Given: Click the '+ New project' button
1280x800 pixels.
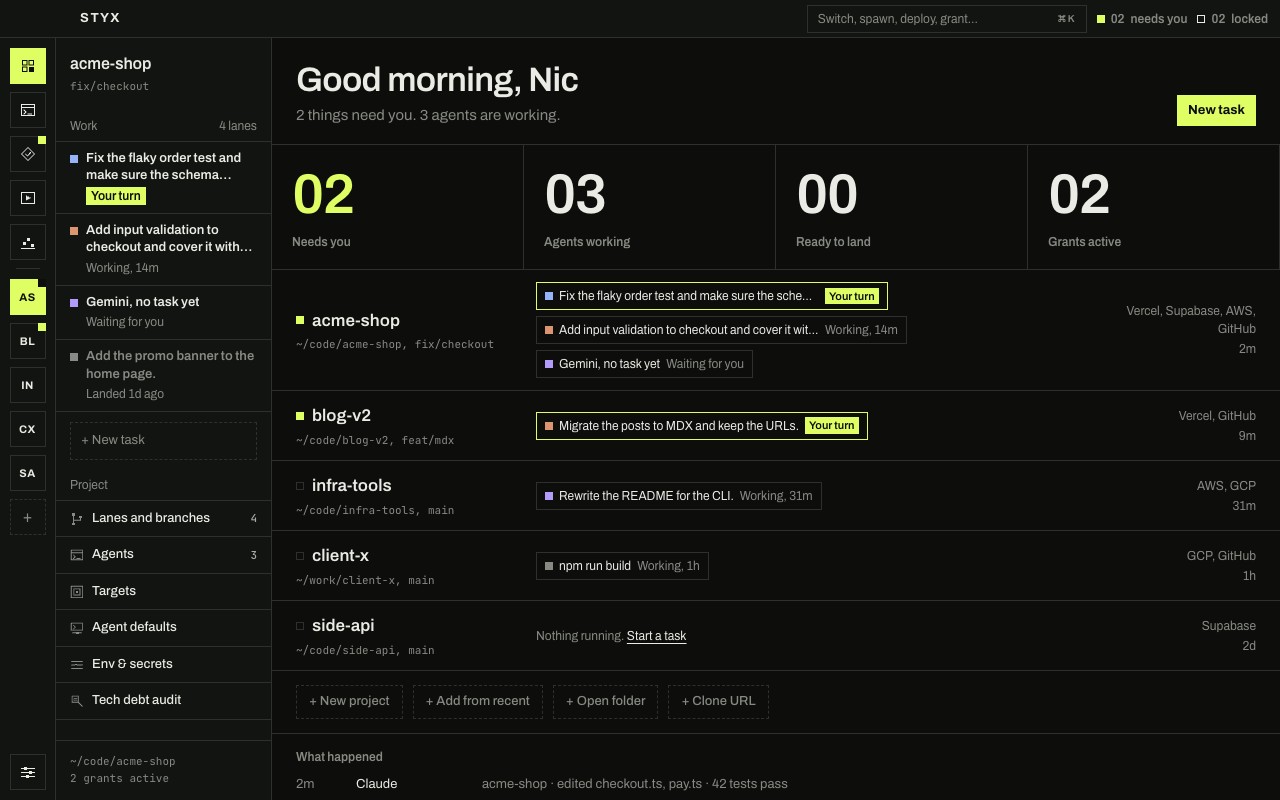Looking at the screenshot, I should [349, 701].
